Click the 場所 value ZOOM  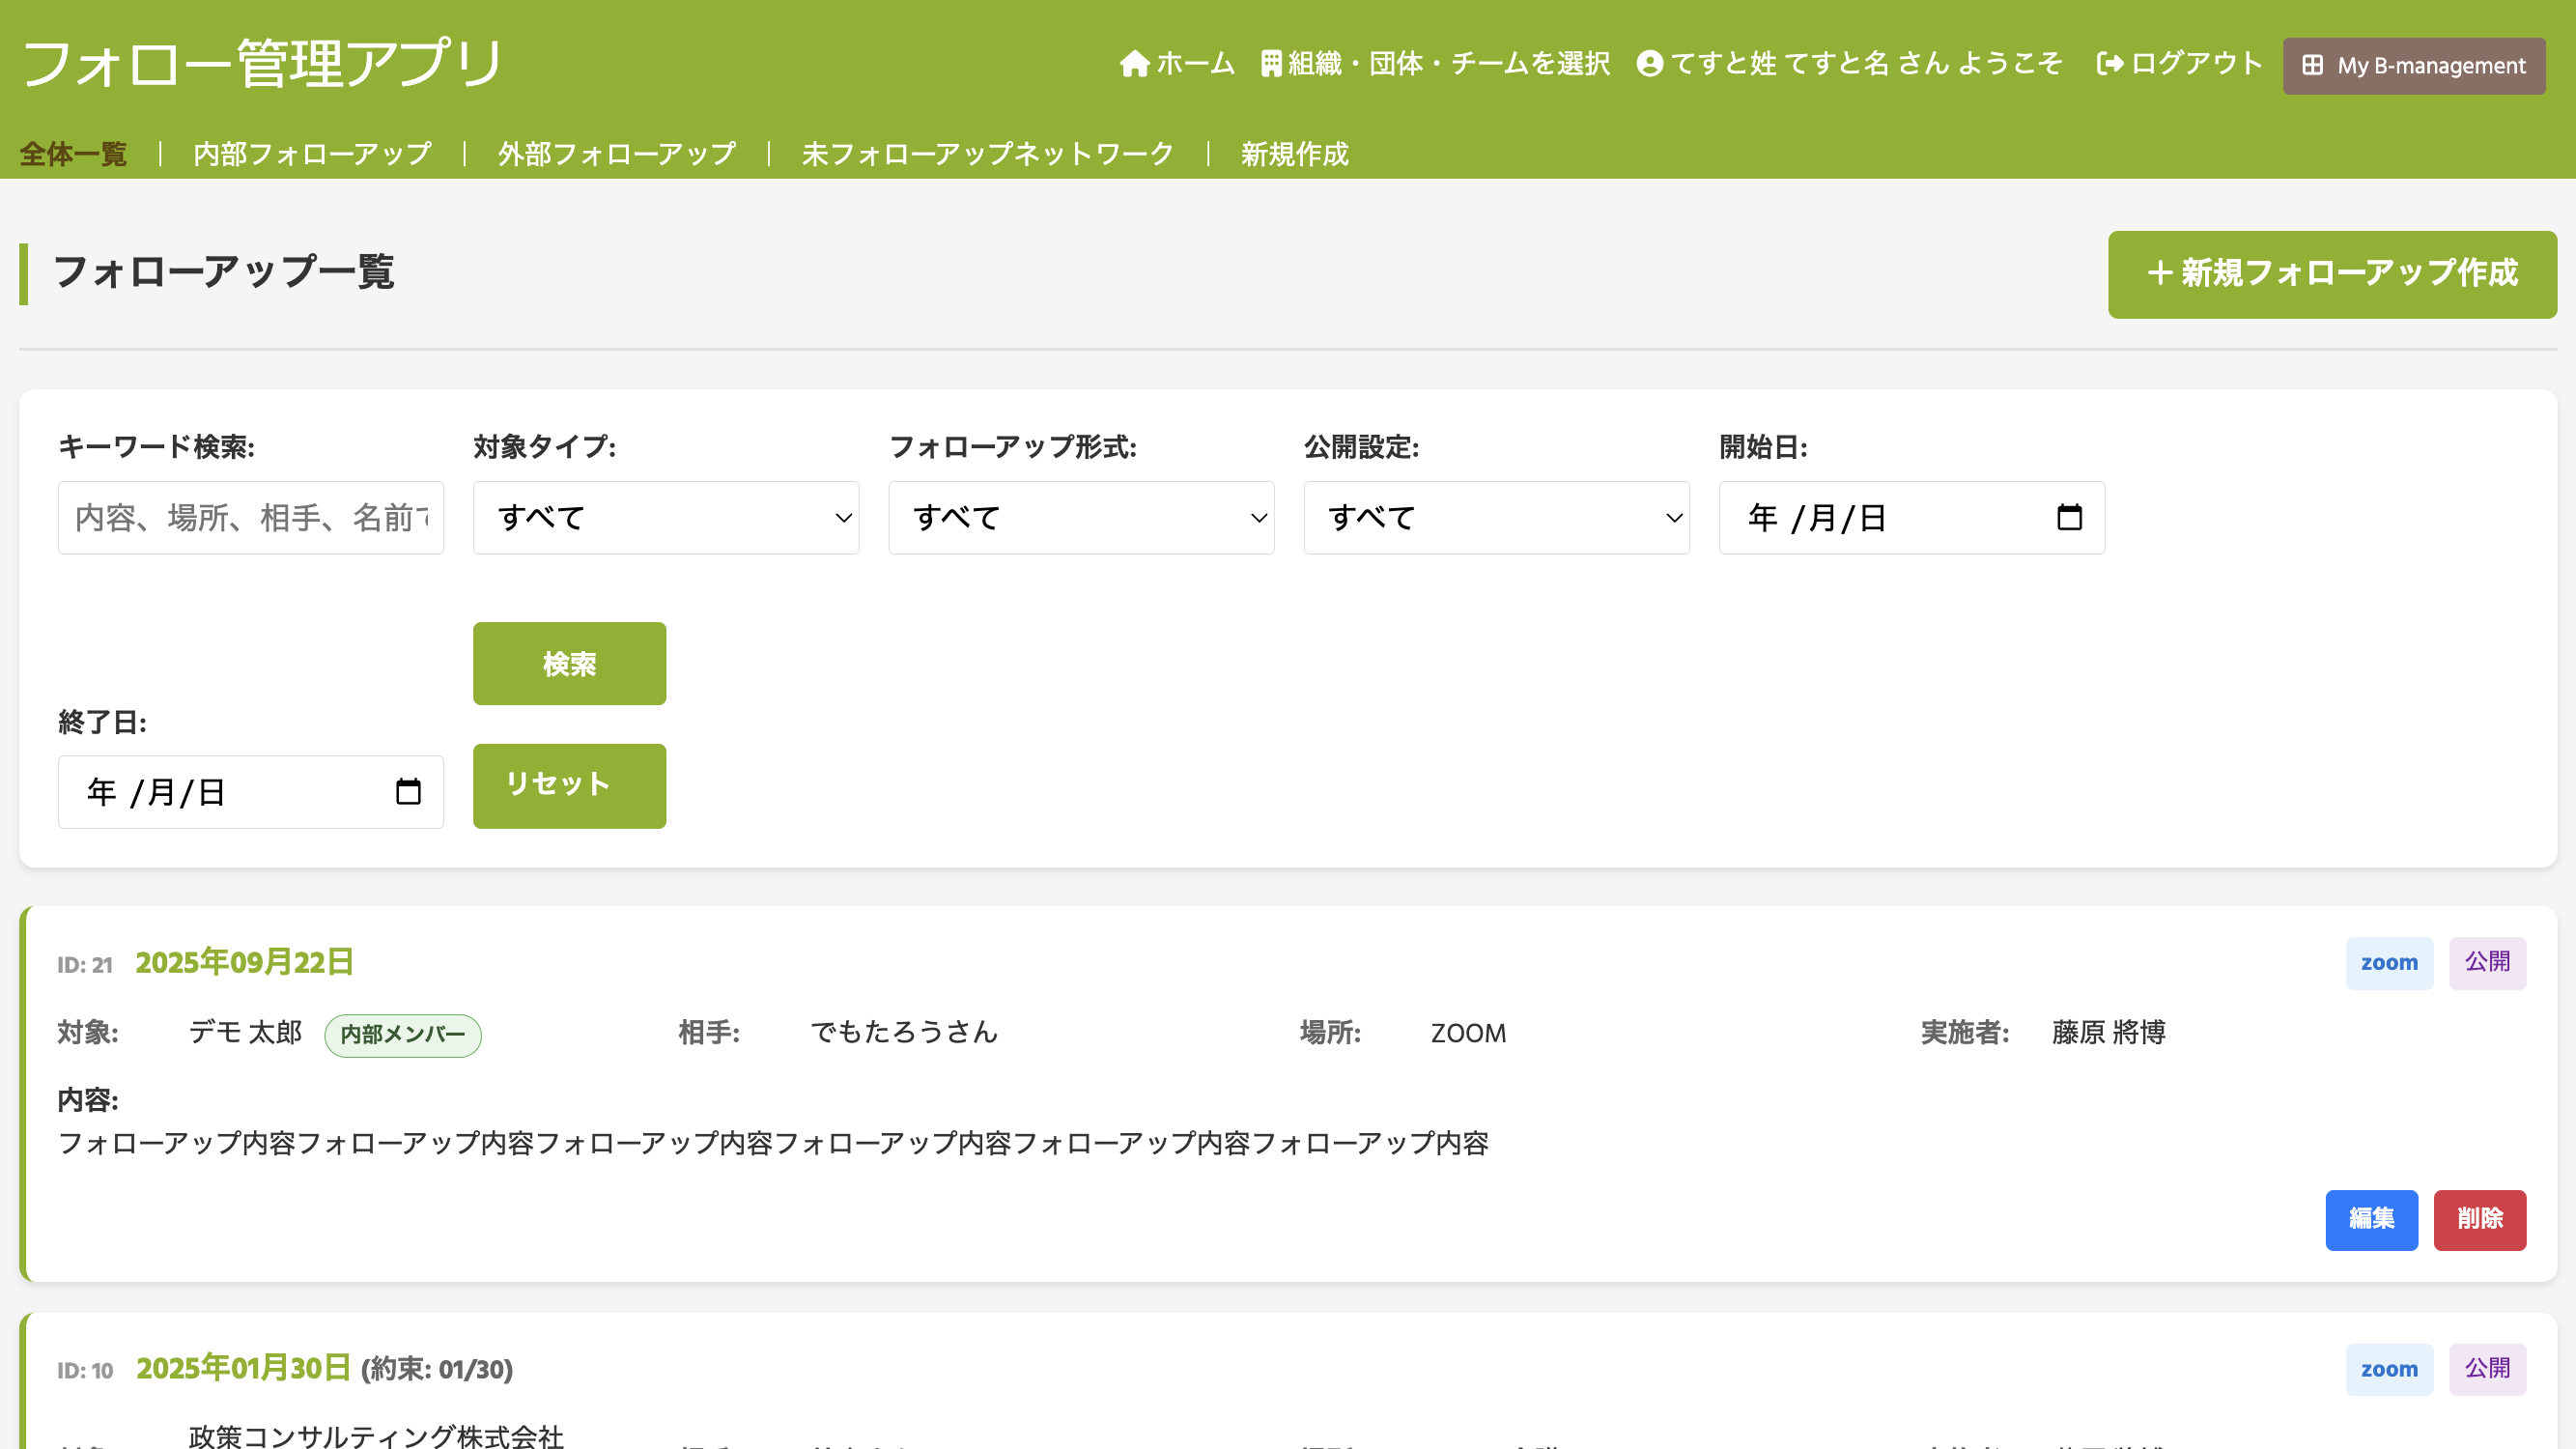click(1468, 1034)
